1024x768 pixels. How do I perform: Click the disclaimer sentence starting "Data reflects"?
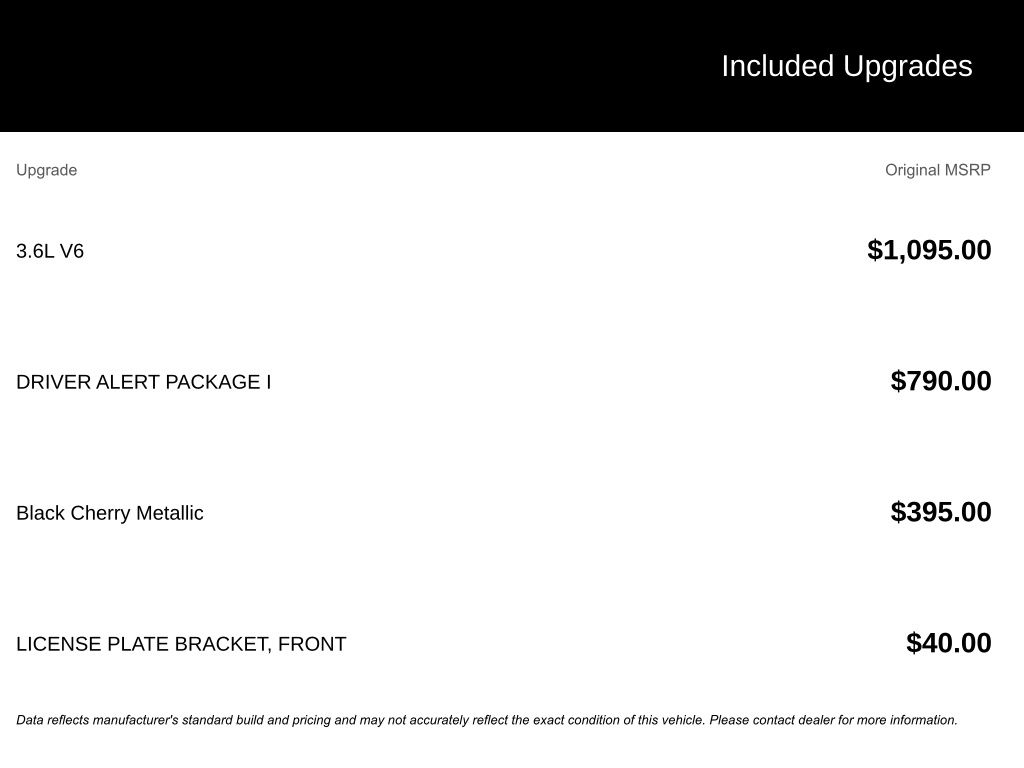(360, 720)
